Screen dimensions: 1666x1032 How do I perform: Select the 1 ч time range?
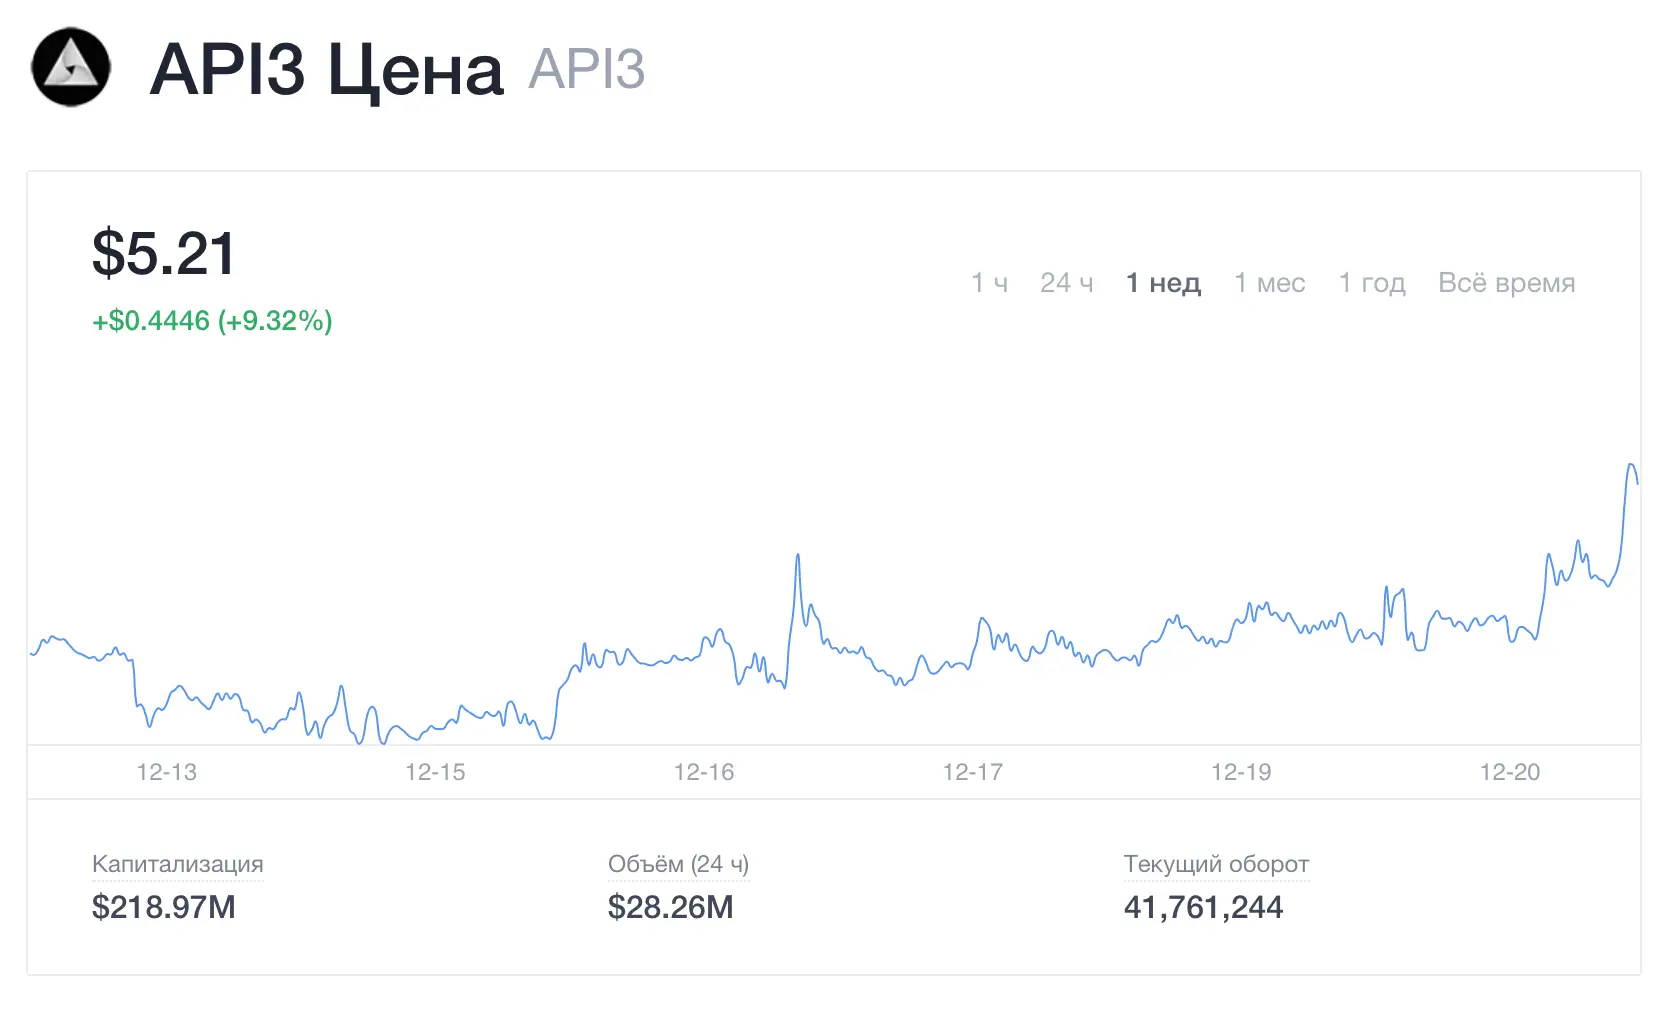(x=989, y=283)
